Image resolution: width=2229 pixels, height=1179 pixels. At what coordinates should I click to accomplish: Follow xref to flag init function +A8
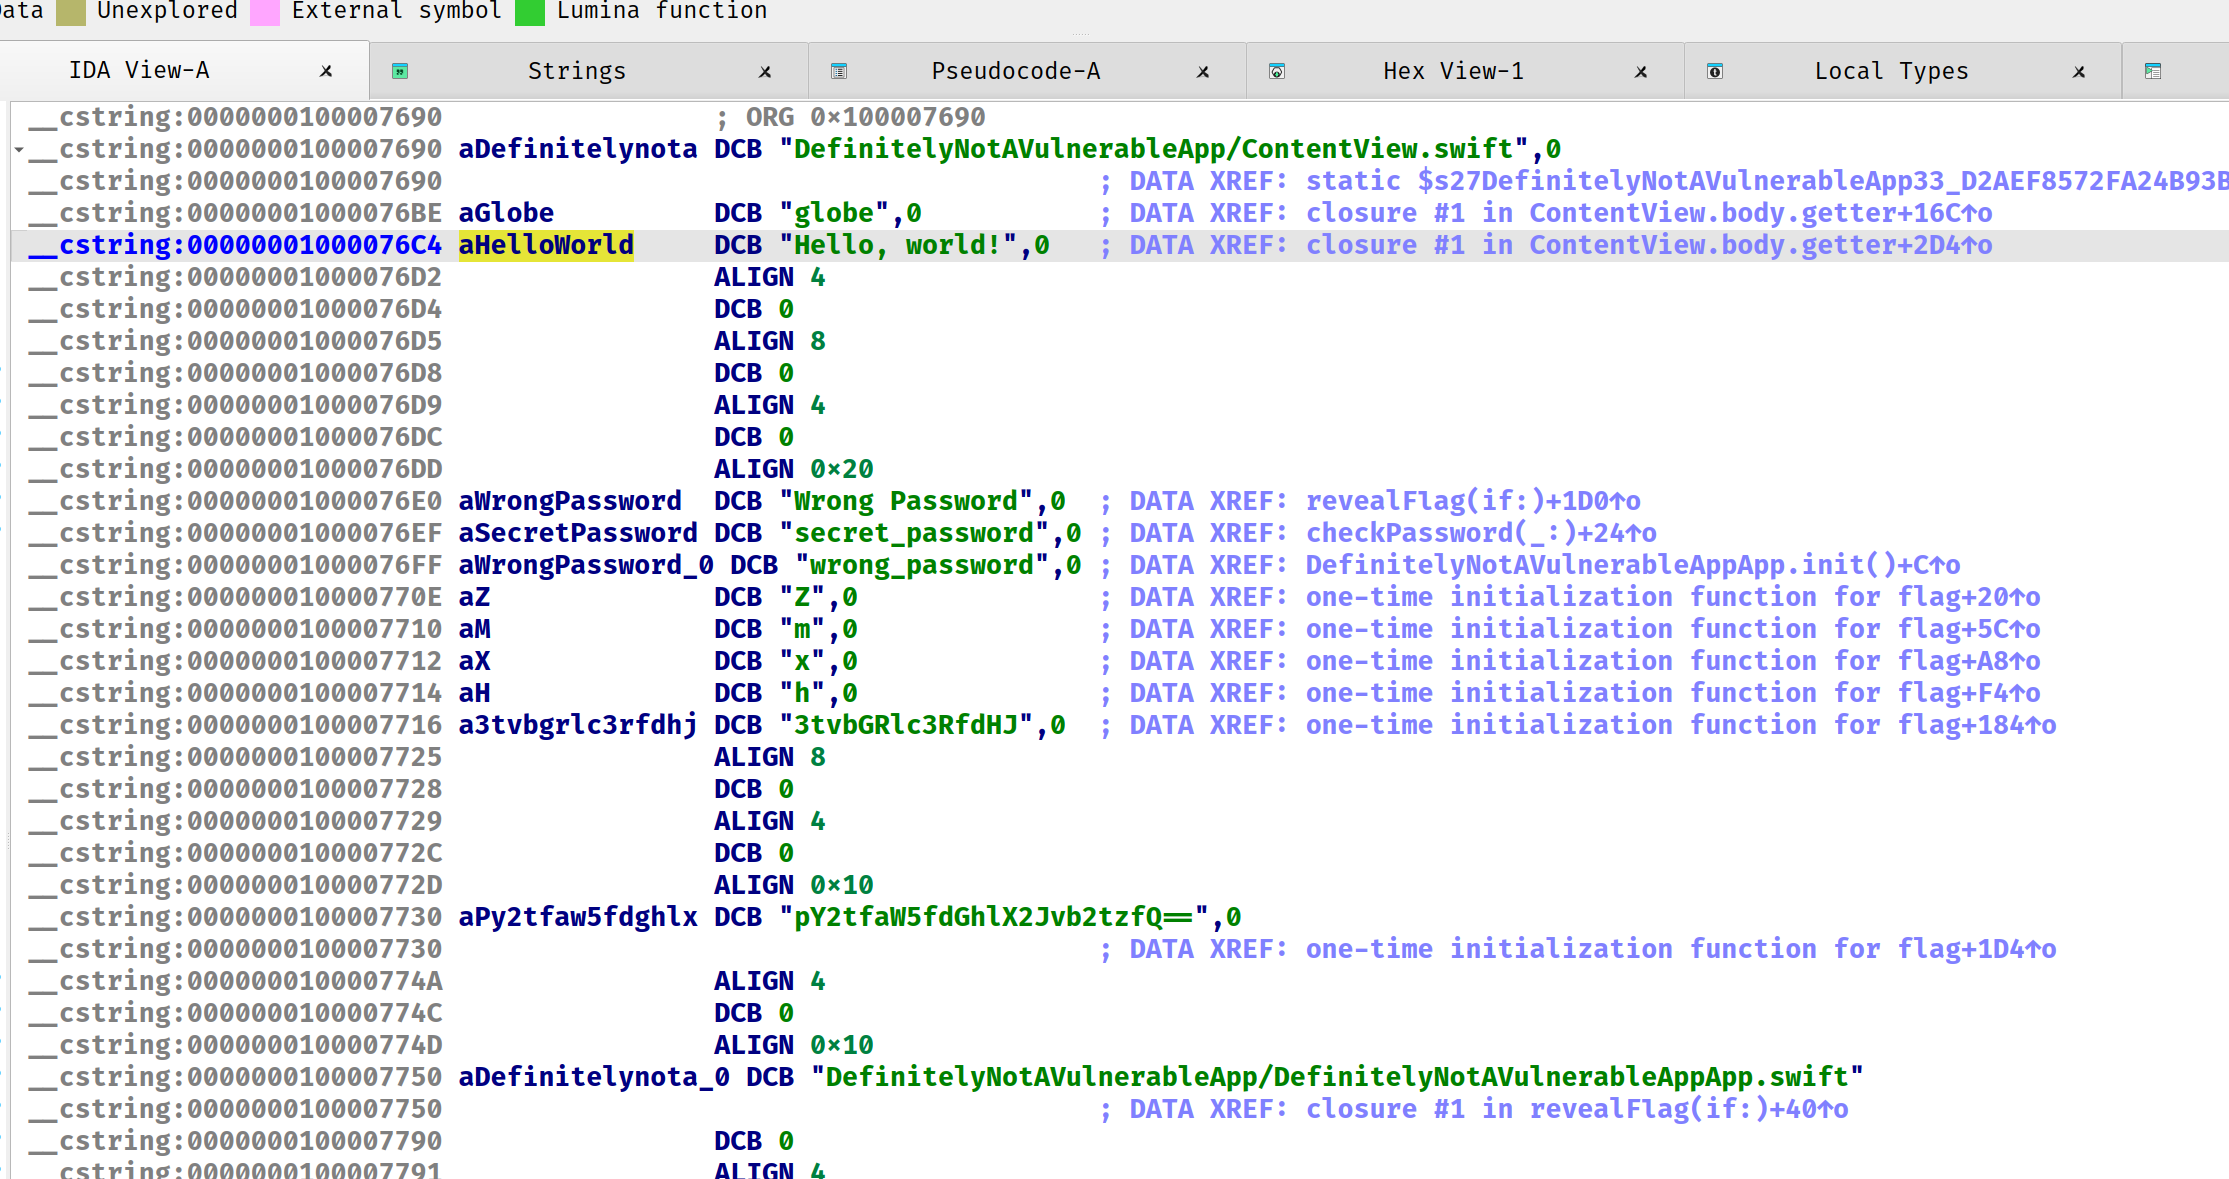[1673, 661]
